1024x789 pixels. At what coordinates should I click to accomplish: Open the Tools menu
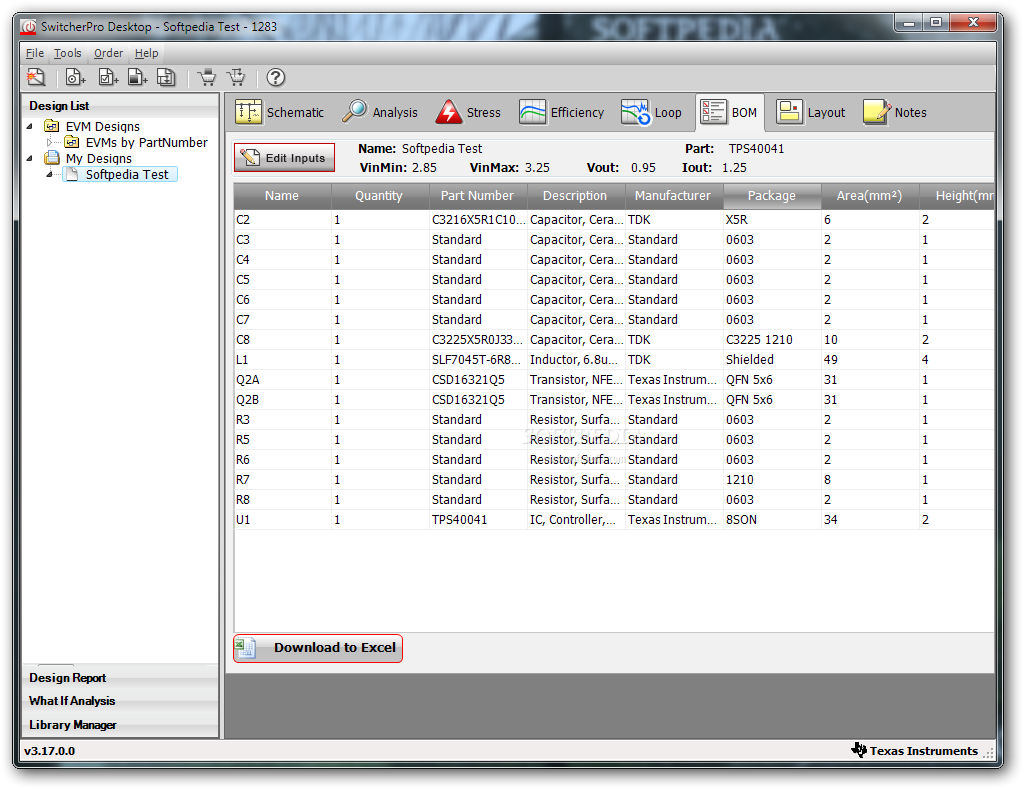click(67, 53)
